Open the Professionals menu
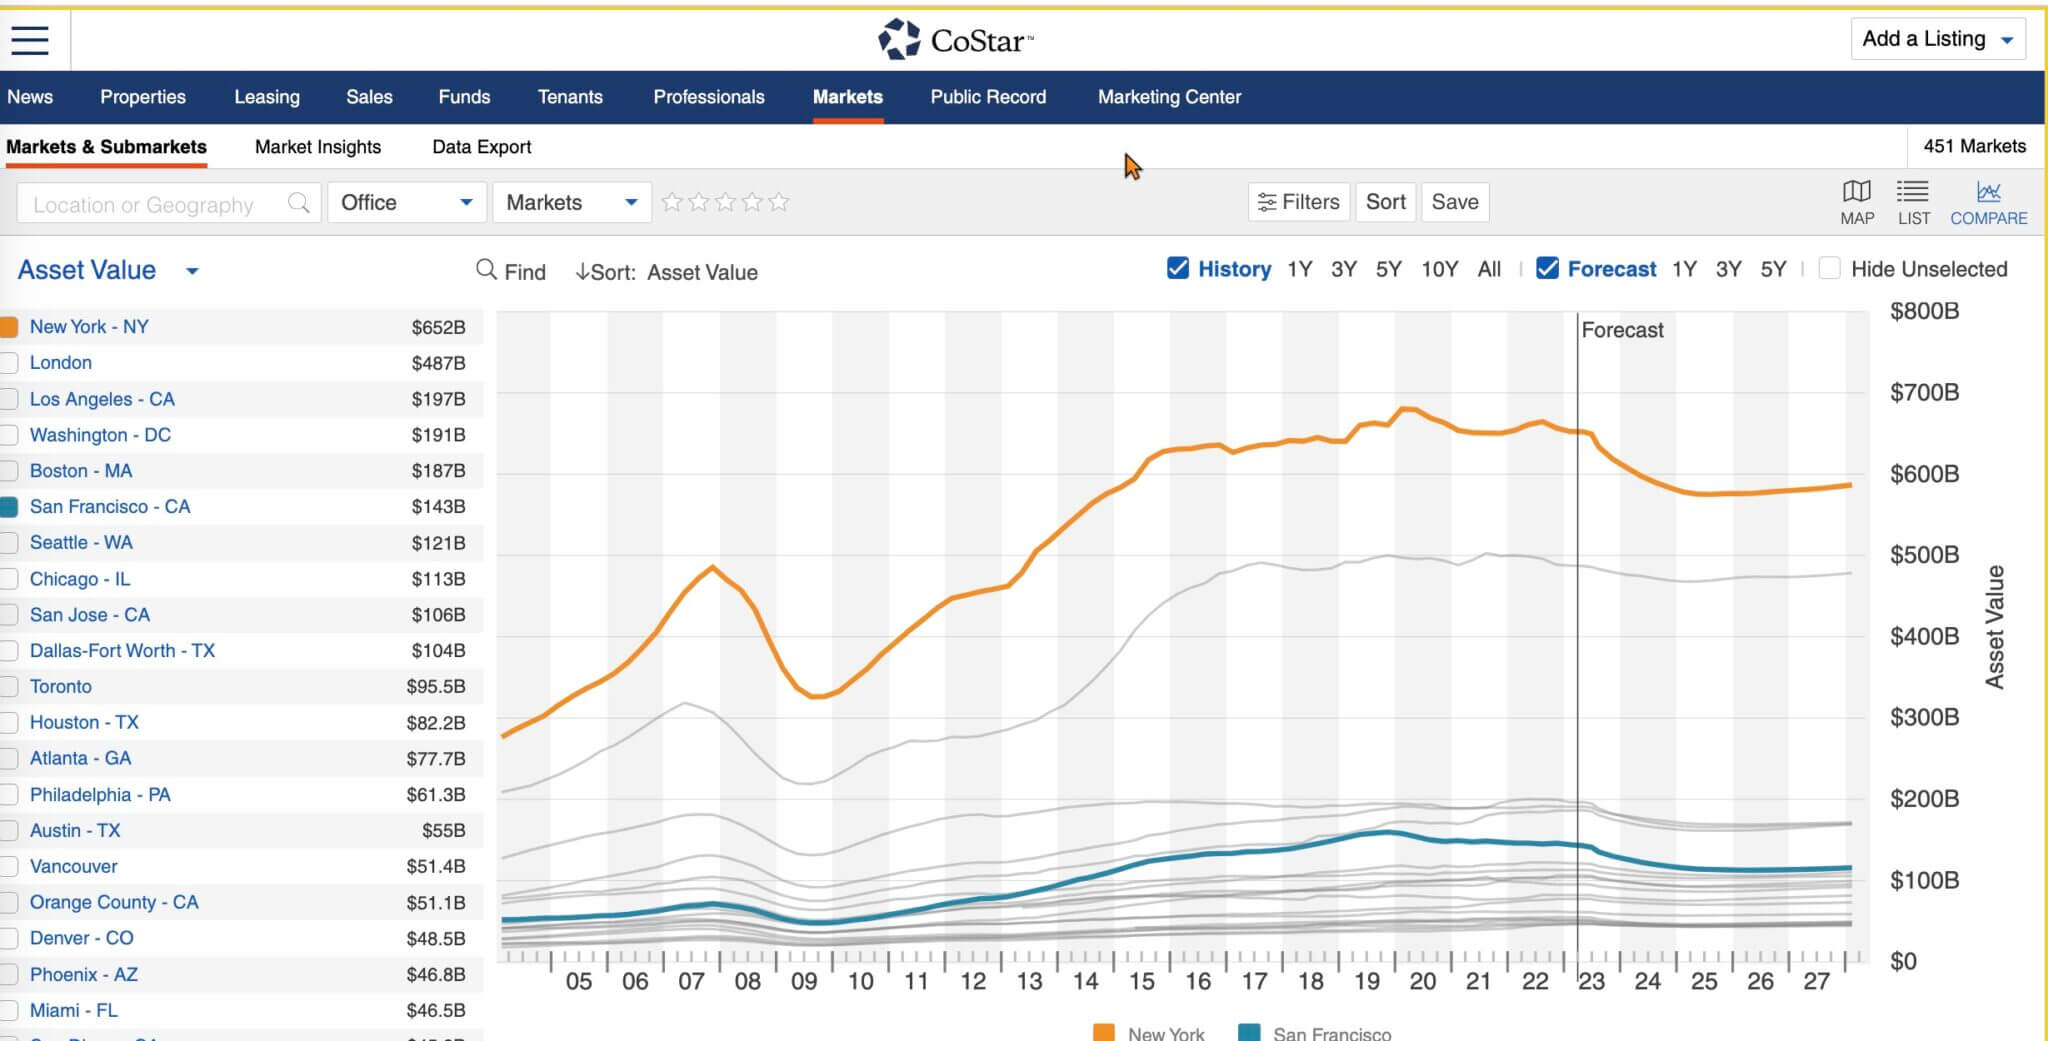This screenshot has height=1041, width=2048. [709, 97]
